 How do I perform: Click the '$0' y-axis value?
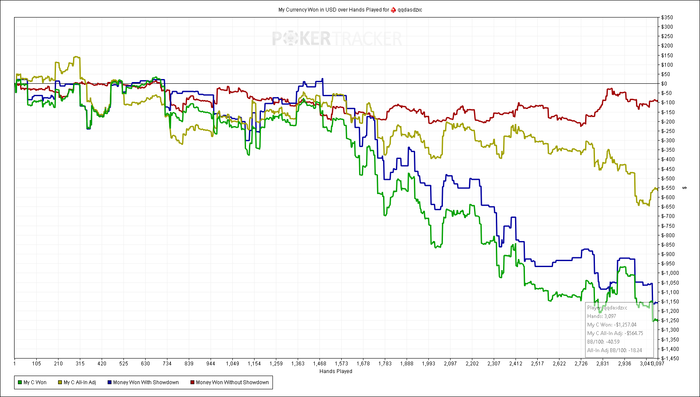pos(664,84)
